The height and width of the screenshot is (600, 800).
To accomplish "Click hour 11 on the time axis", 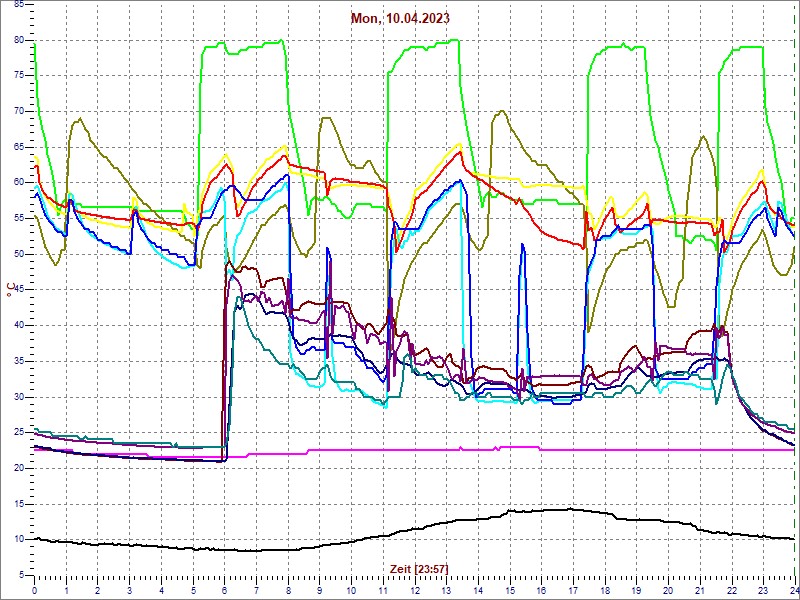I will pos(383,590).
